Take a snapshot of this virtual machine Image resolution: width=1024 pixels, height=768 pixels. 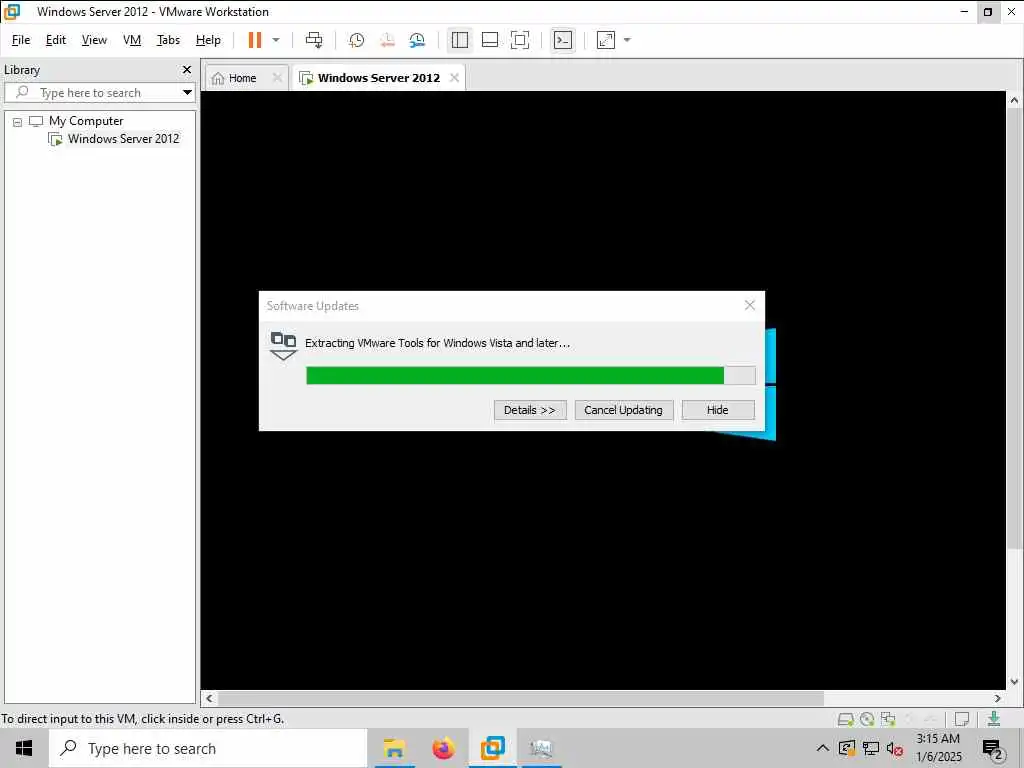[356, 40]
